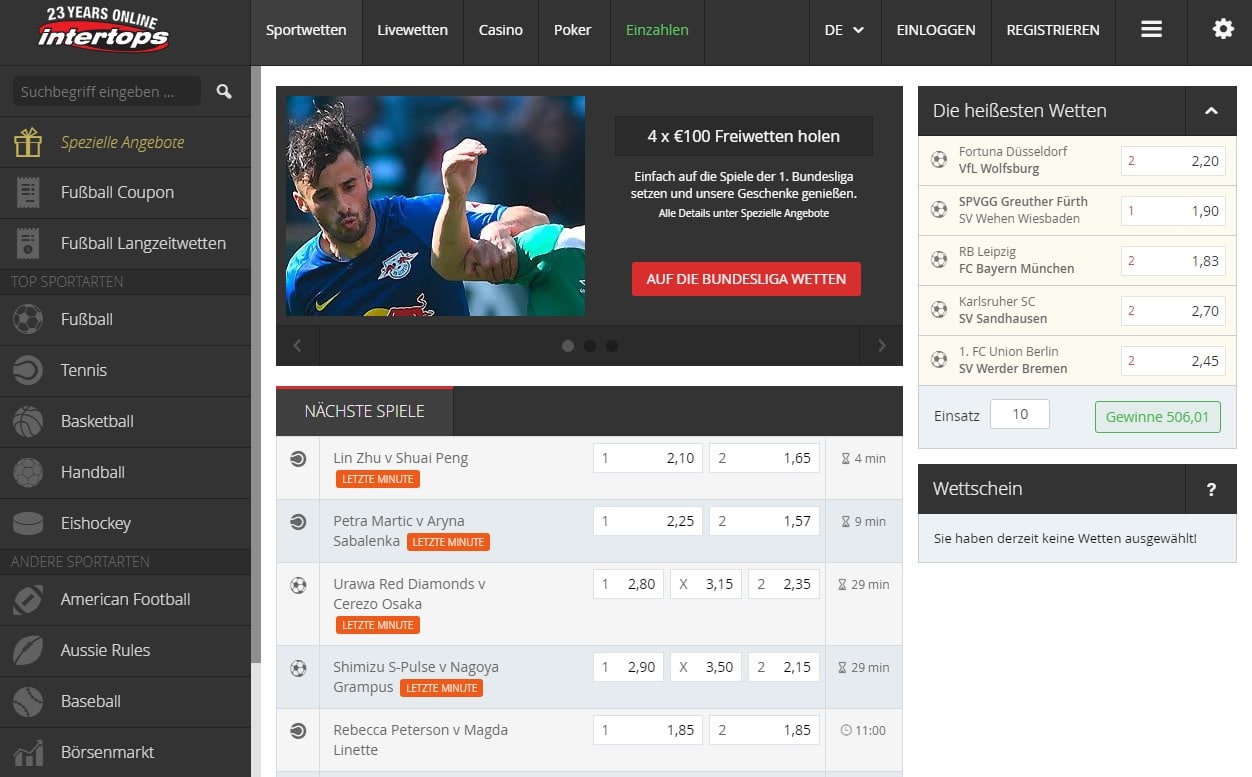Click the Tennis sidebar icon
Screen dimensions: 1252x777
point(28,371)
